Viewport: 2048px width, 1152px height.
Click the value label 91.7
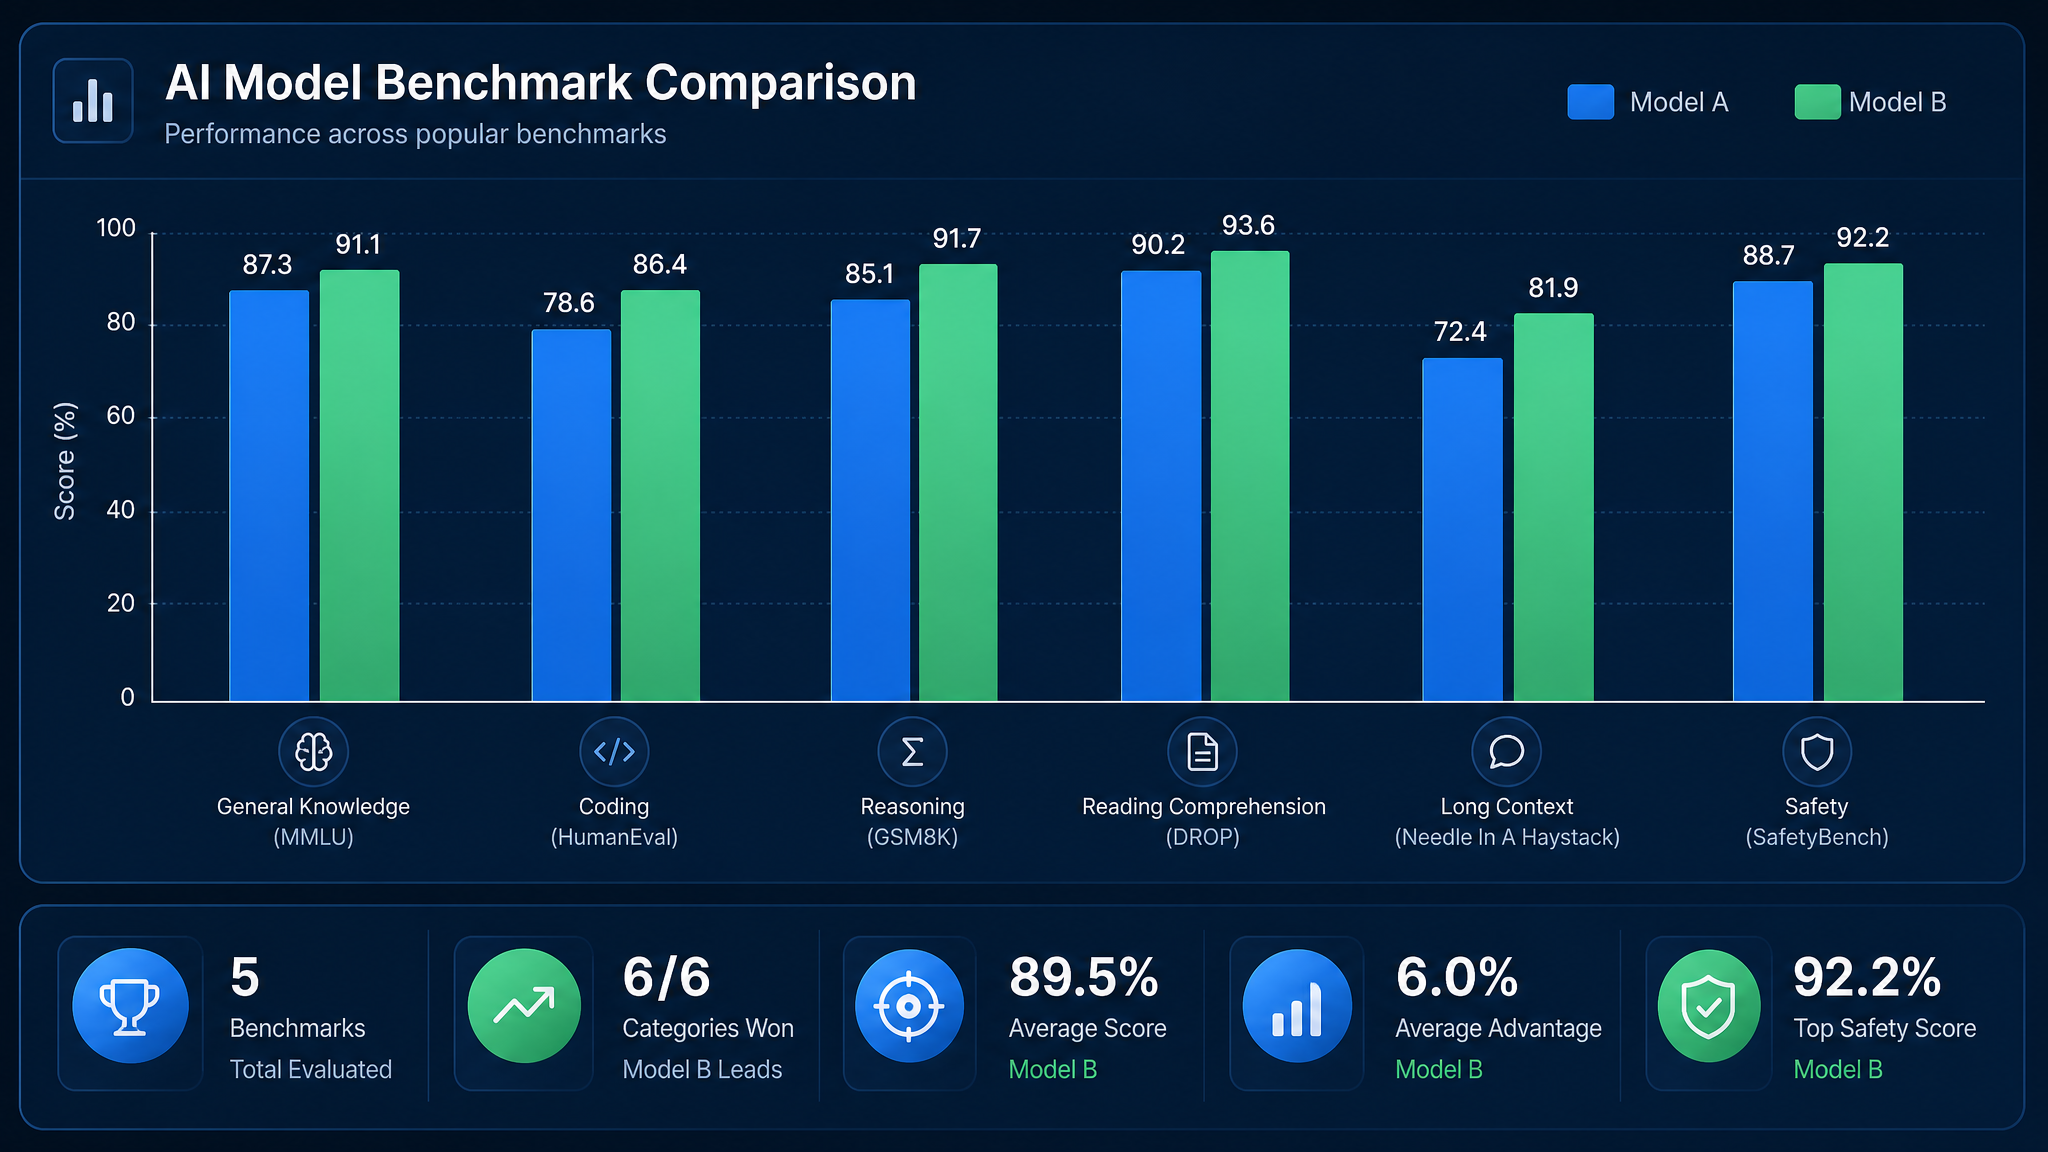(x=957, y=239)
